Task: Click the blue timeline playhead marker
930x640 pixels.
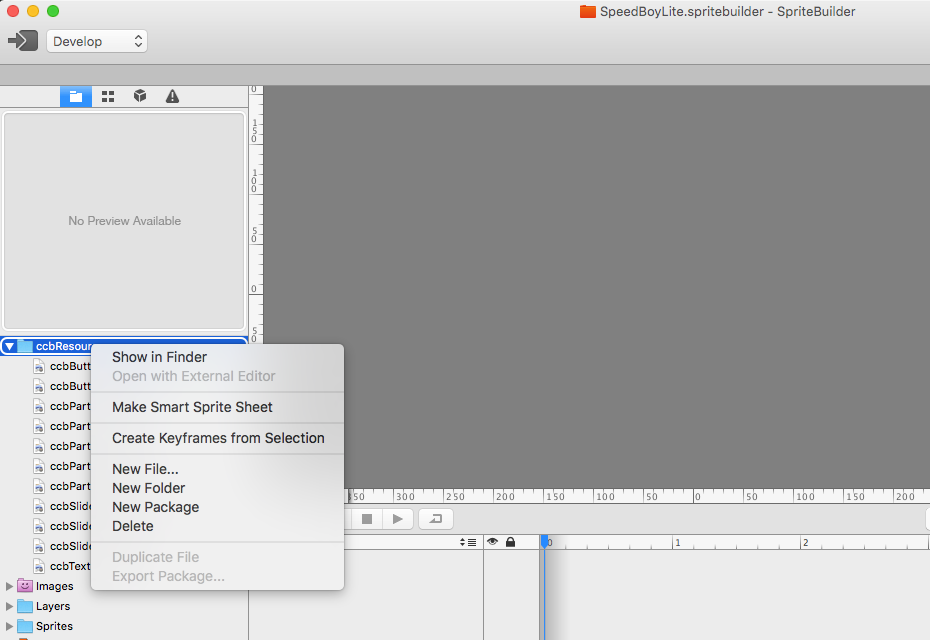Action: (544, 542)
